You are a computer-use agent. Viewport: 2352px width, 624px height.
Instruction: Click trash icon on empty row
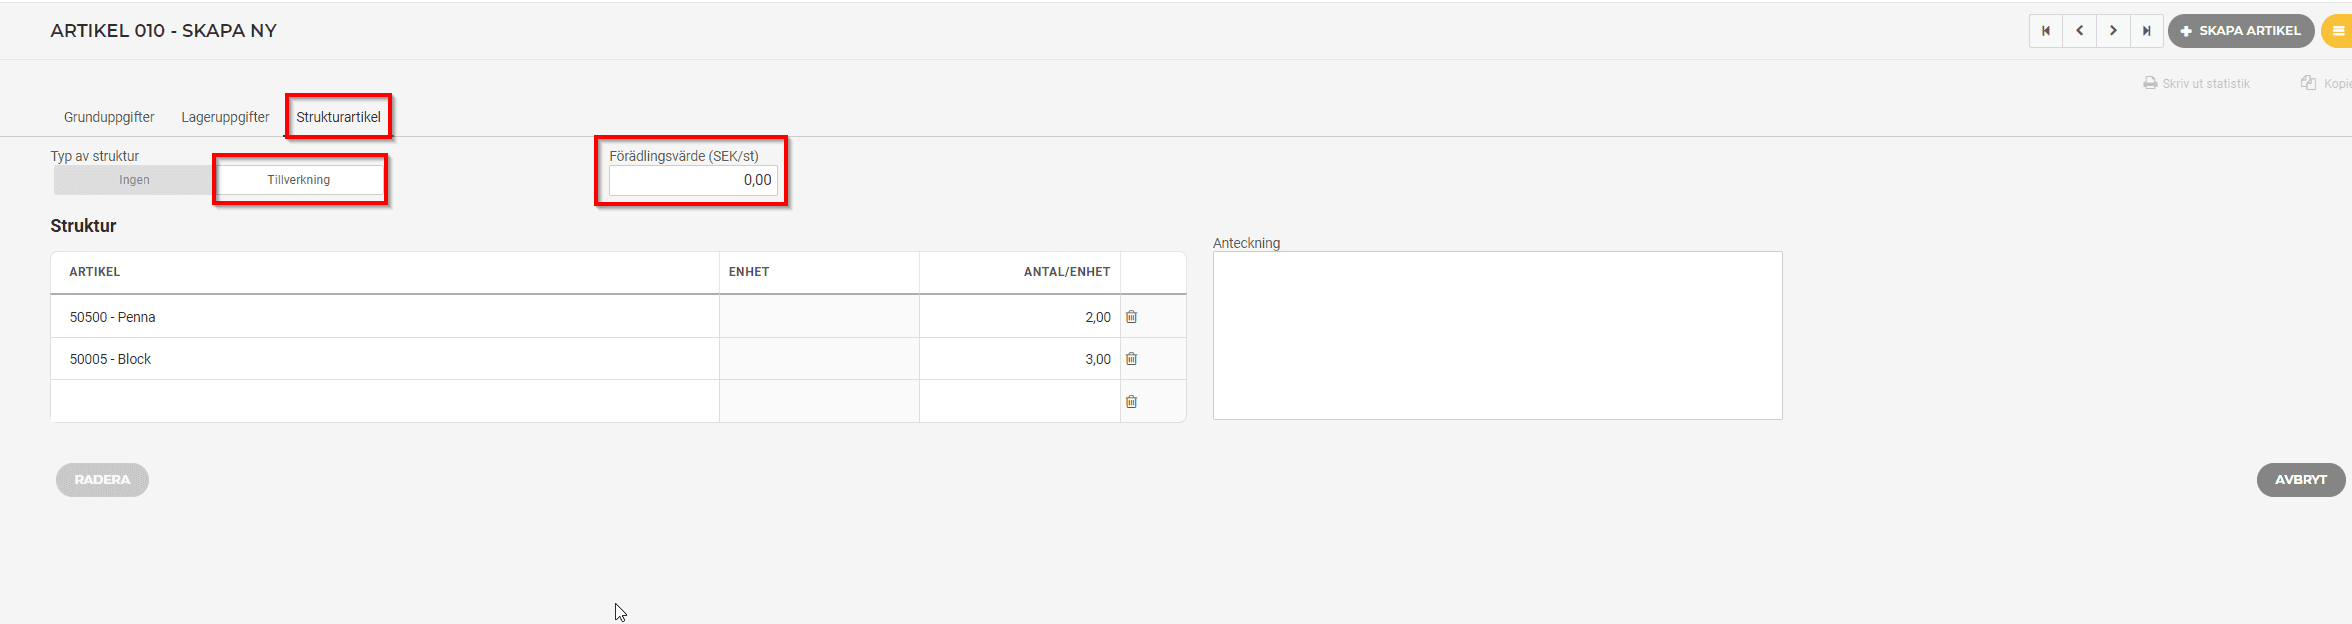coord(1131,402)
